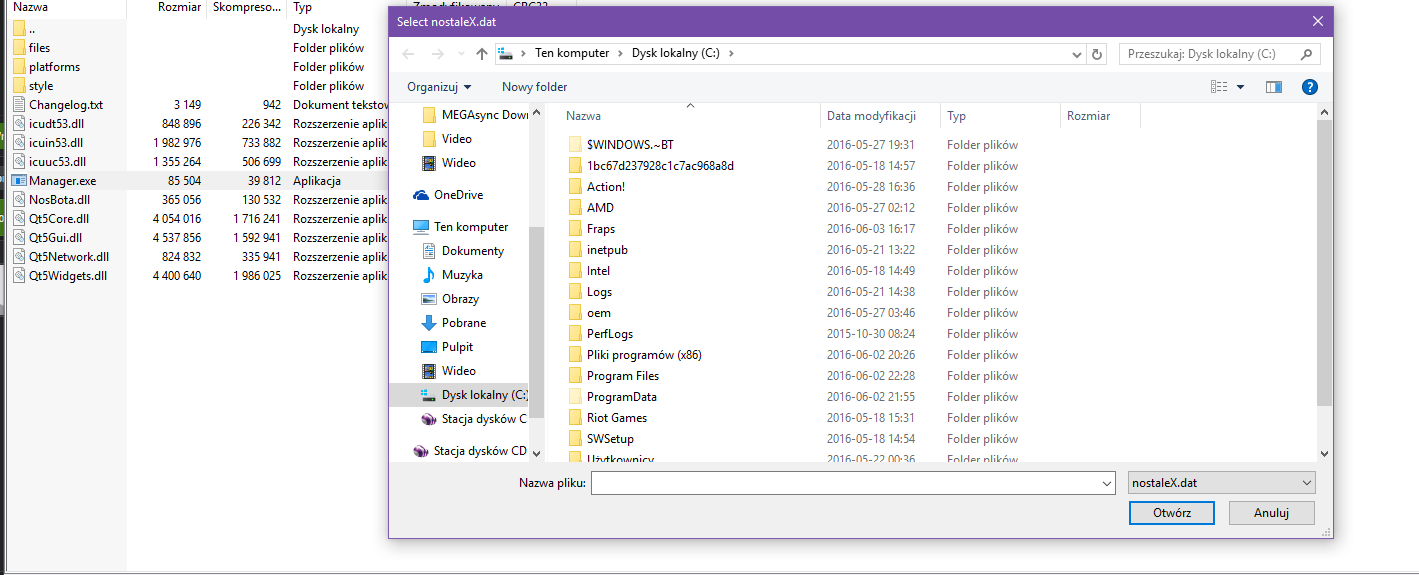Click the Ten komputer icon in sidebar

tap(421, 227)
